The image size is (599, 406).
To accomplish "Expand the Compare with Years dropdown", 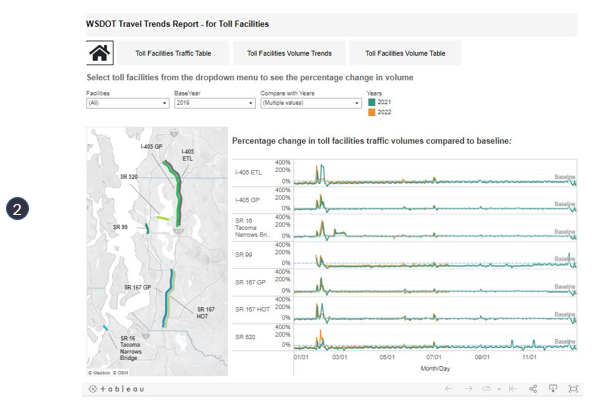I will 311,103.
